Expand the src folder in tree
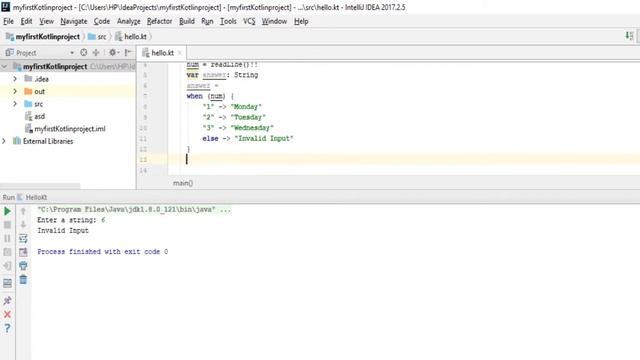Image resolution: width=640 pixels, height=360 pixels. click(15, 104)
